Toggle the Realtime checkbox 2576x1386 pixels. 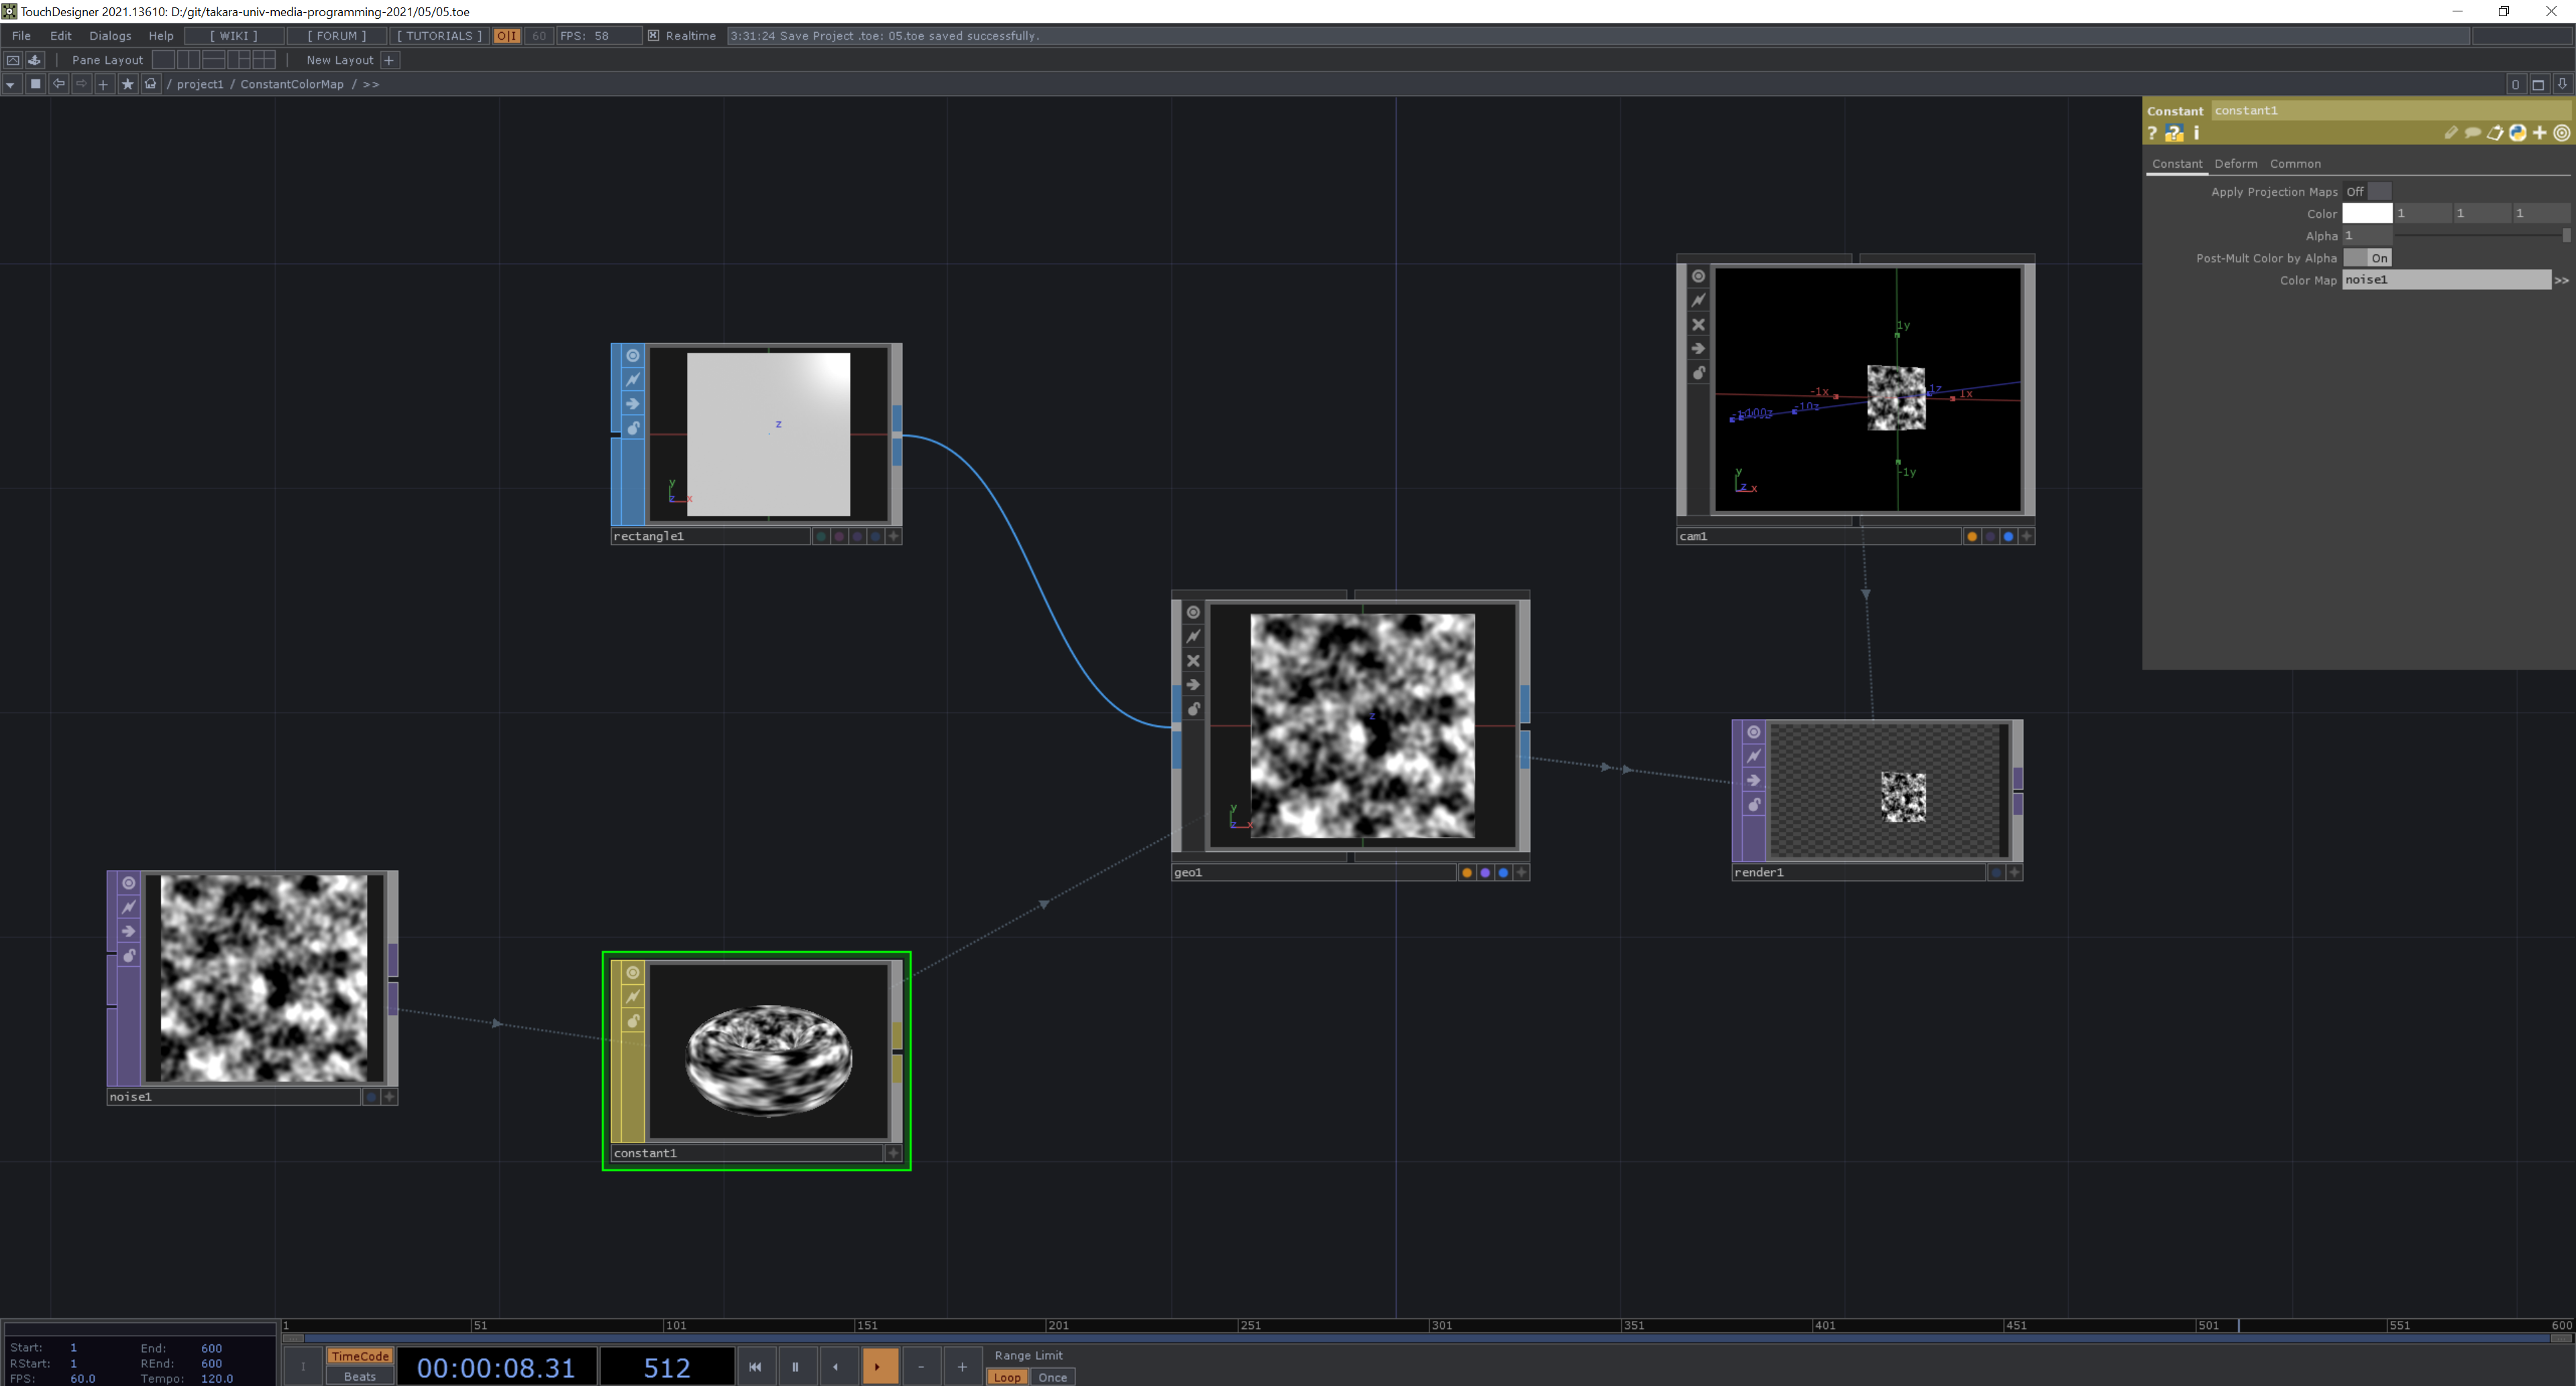[654, 36]
